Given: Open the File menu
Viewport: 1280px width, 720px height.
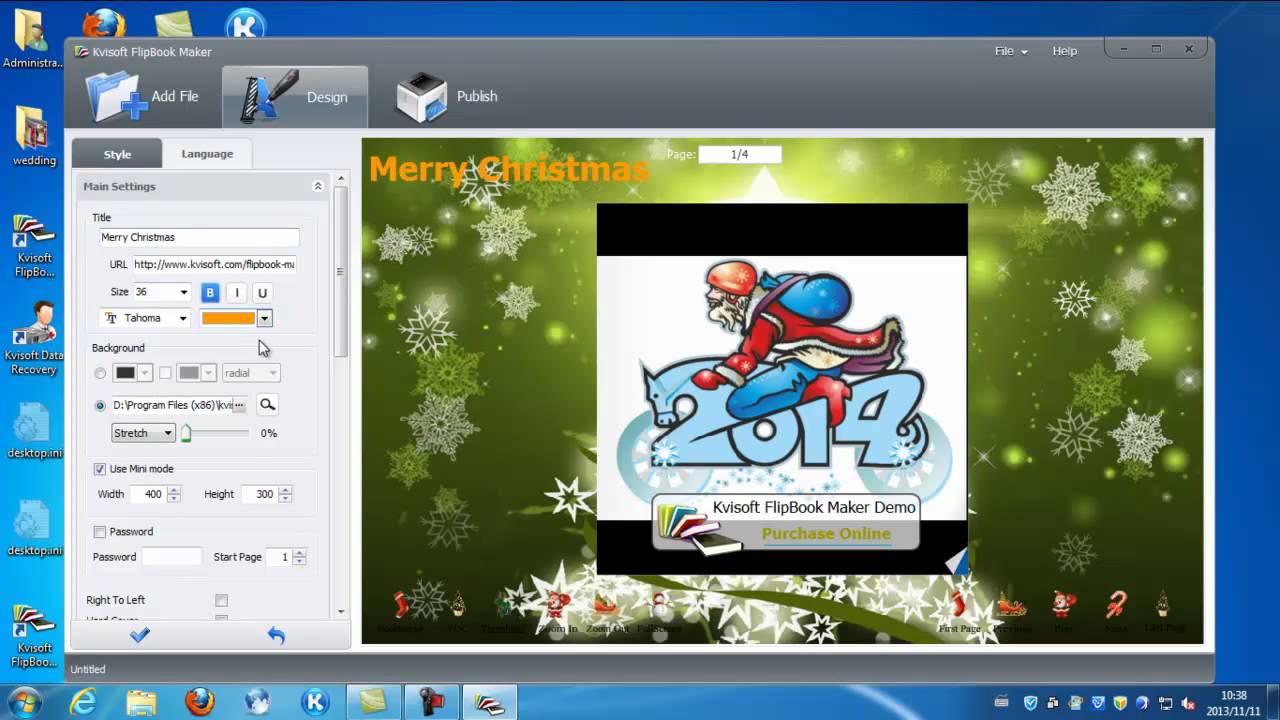Looking at the screenshot, I should (1010, 51).
